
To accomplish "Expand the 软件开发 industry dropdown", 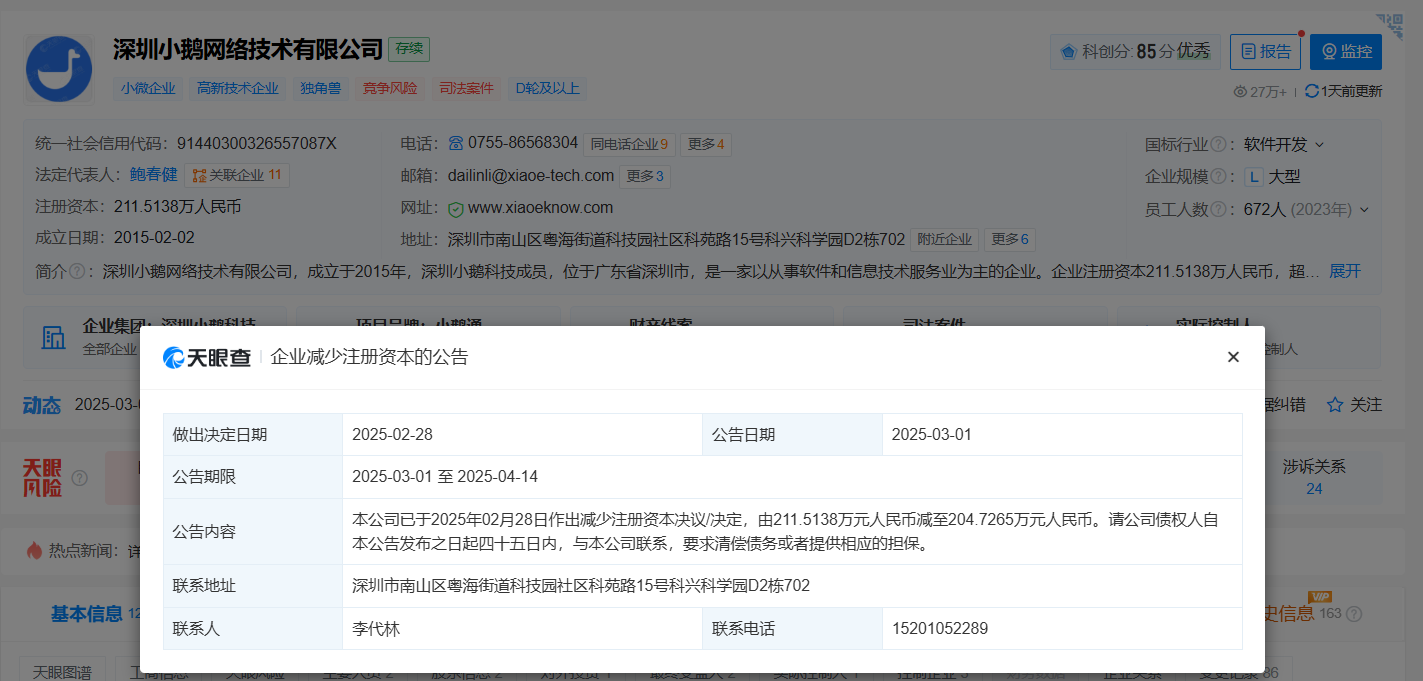I will tap(1319, 144).
